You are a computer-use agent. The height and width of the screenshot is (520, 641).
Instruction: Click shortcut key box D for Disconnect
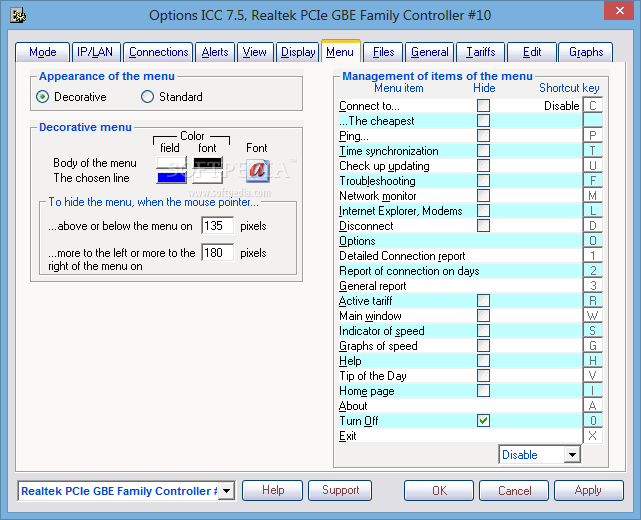(x=592, y=225)
